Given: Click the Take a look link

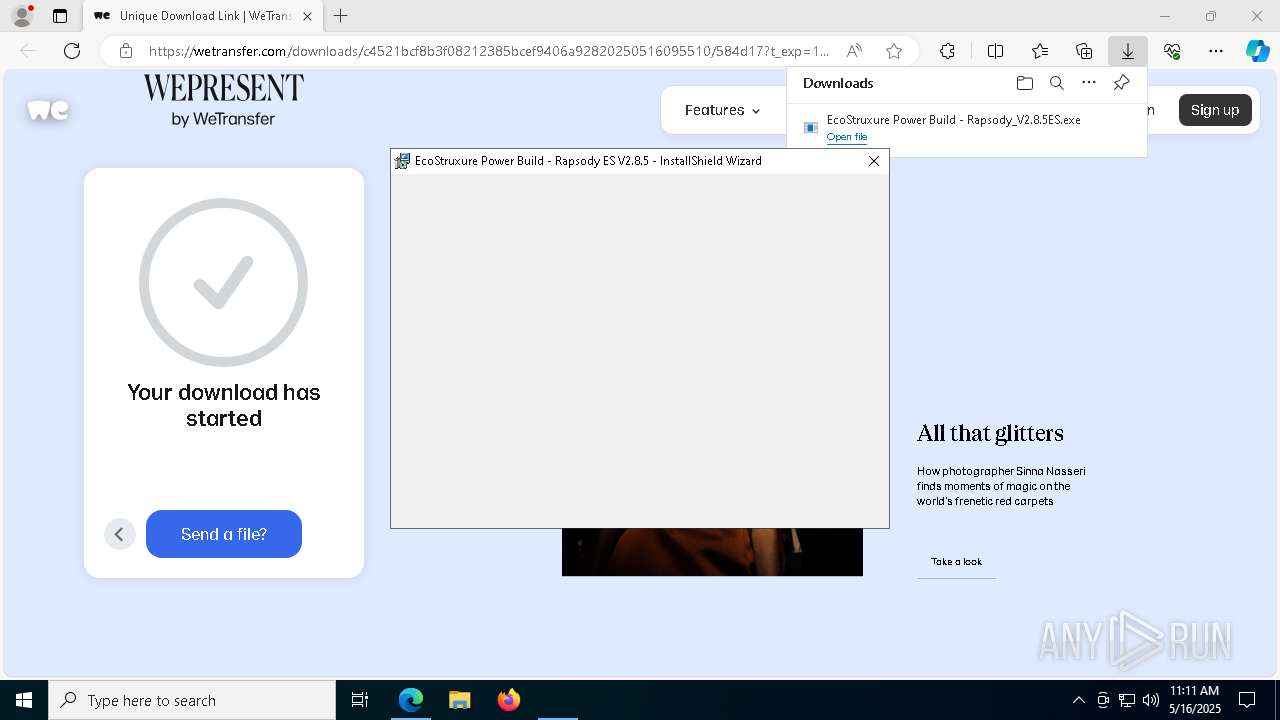Looking at the screenshot, I should pos(956,562).
